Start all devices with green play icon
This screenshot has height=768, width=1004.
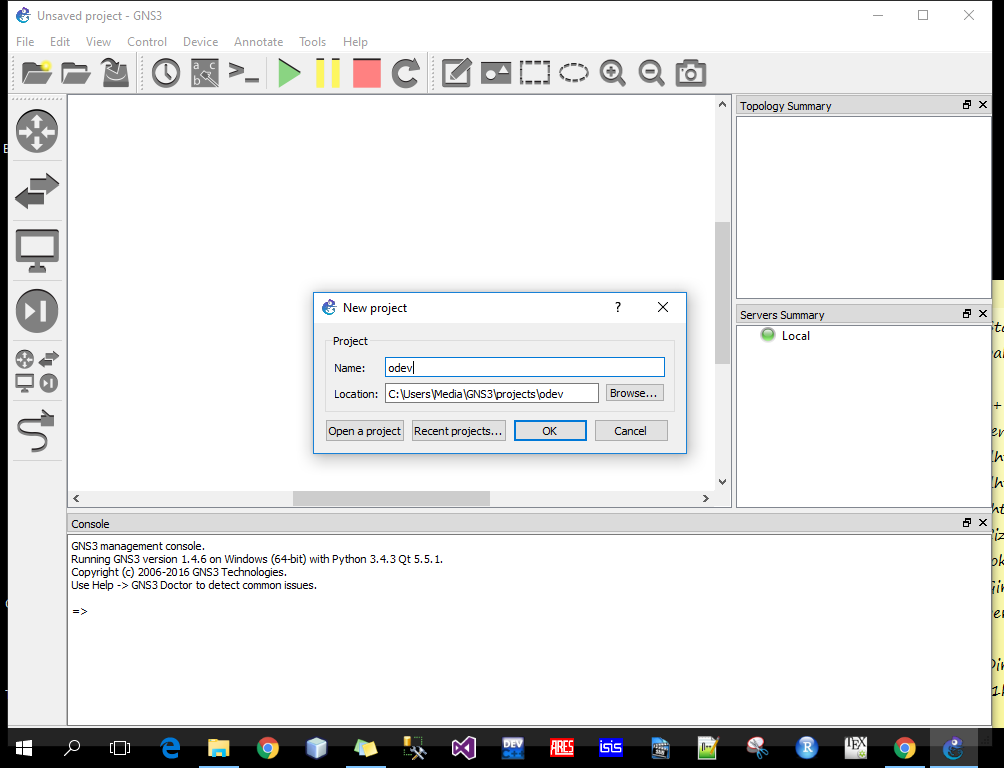(289, 73)
